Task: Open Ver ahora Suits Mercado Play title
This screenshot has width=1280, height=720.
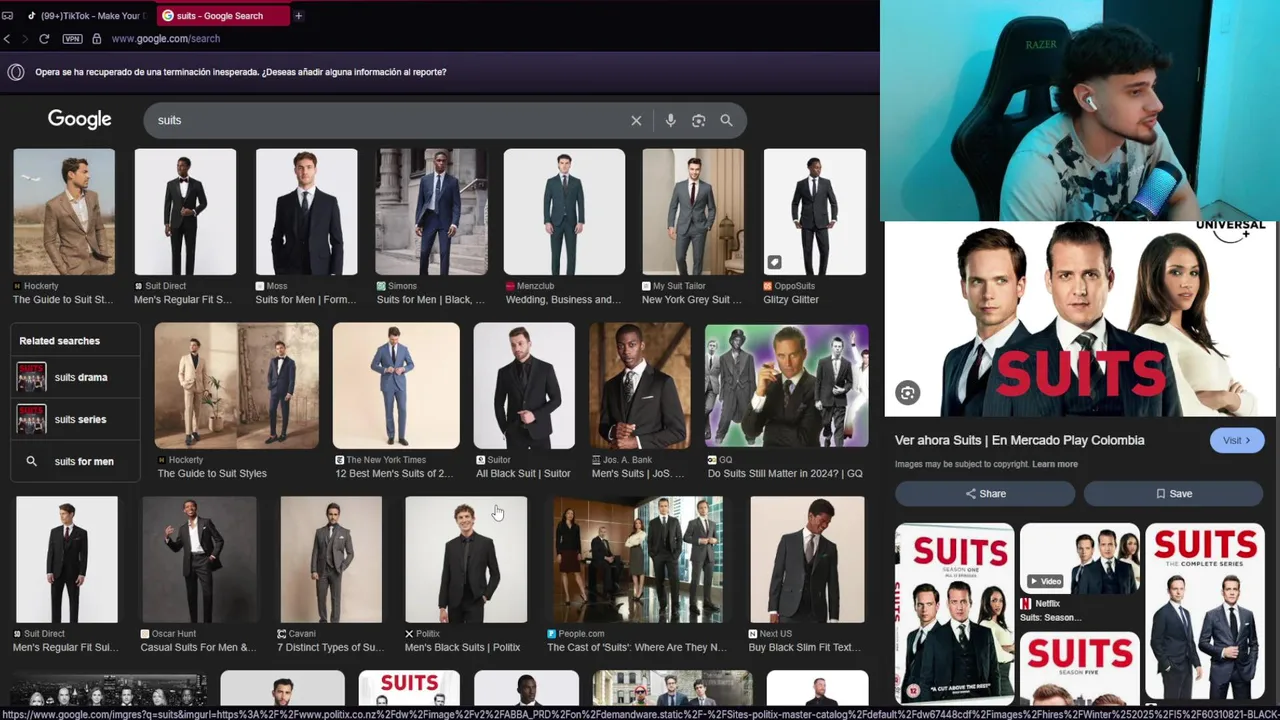Action: [x=1019, y=440]
